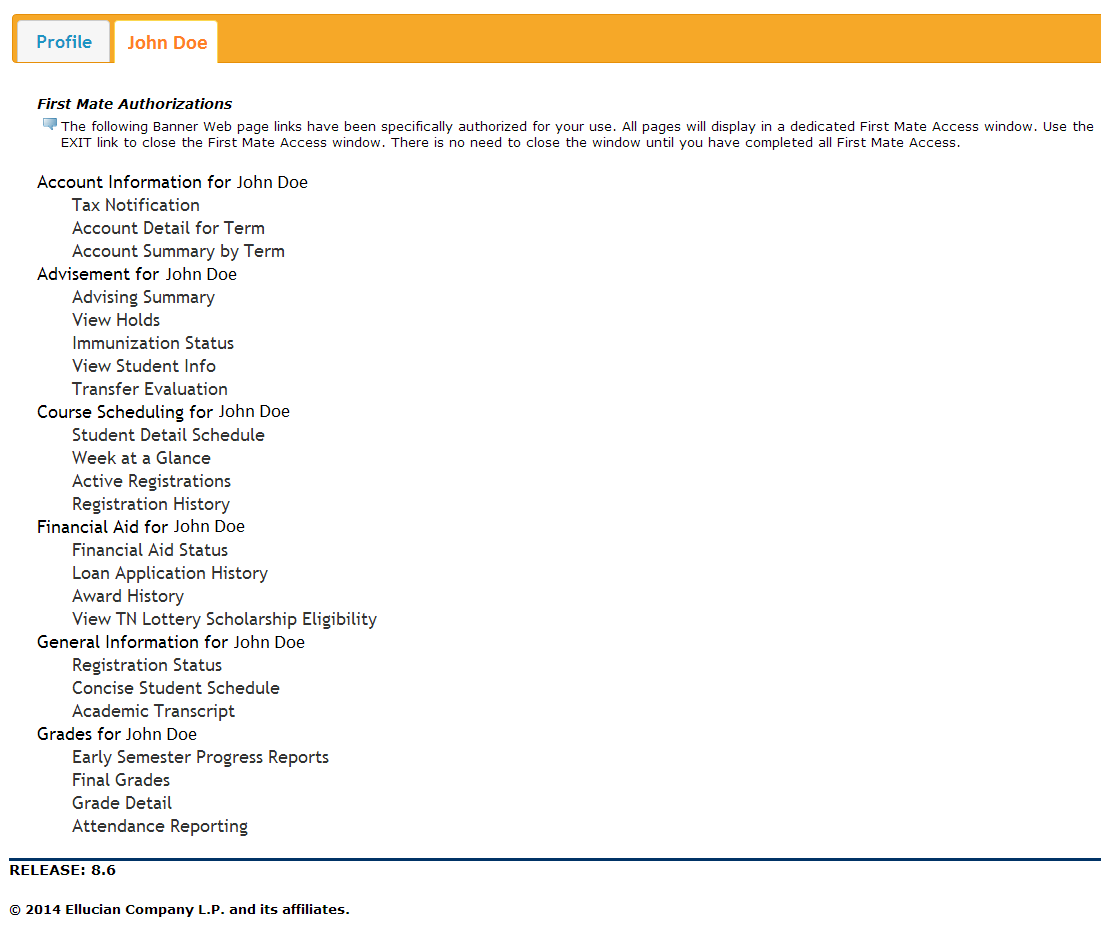The height and width of the screenshot is (925, 1101).
Task: Select the John Doe tab
Action: [167, 42]
